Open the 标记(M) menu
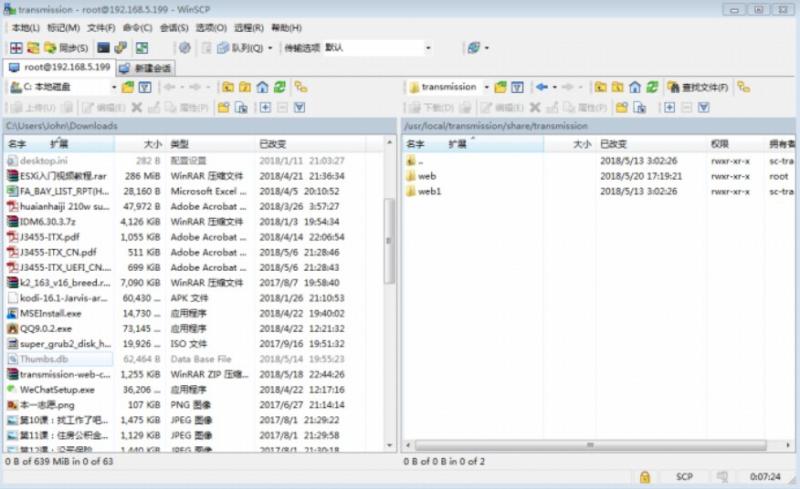The height and width of the screenshot is (489, 800). 63,28
